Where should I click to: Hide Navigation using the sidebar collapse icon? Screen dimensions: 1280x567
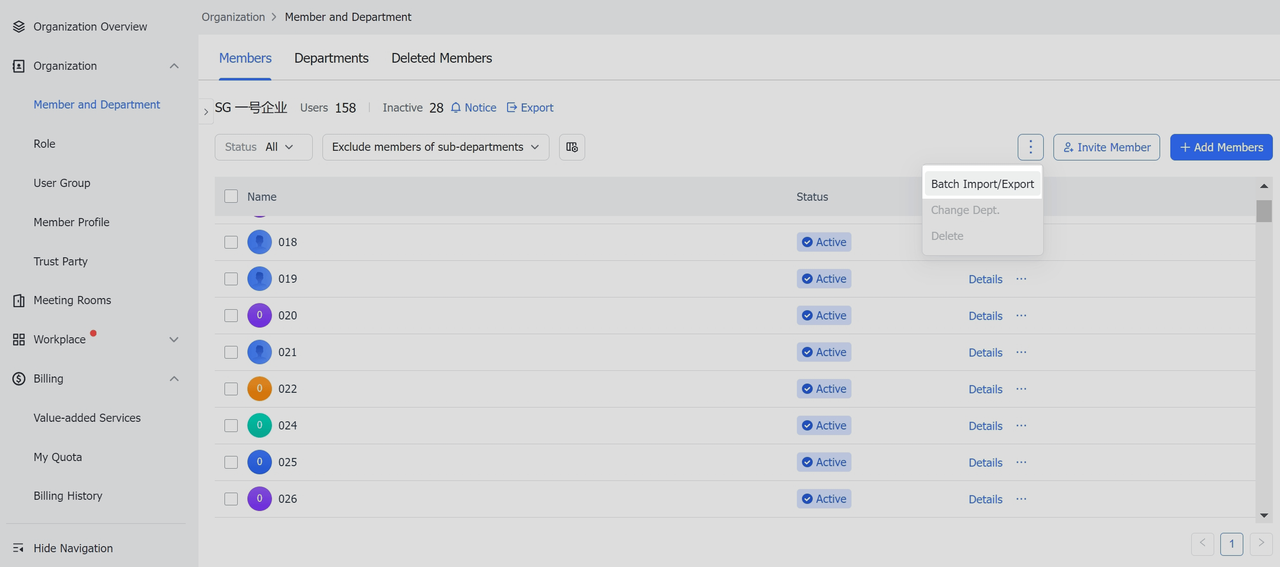19,548
